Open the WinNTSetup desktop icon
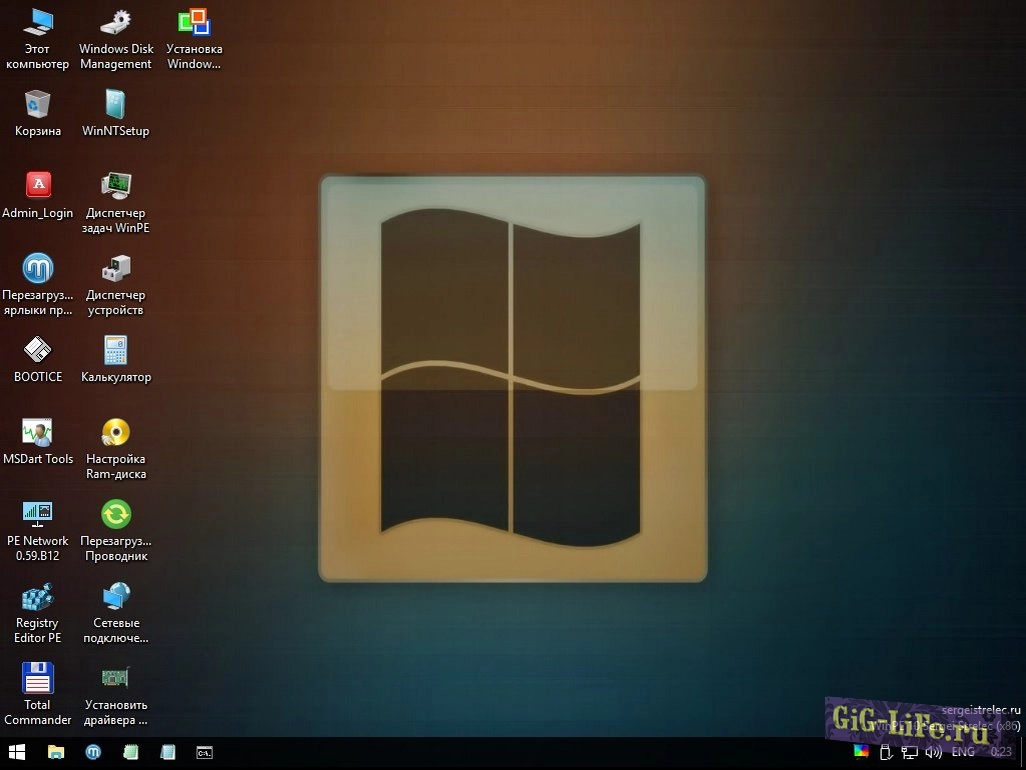This screenshot has width=1026, height=770. 116,104
